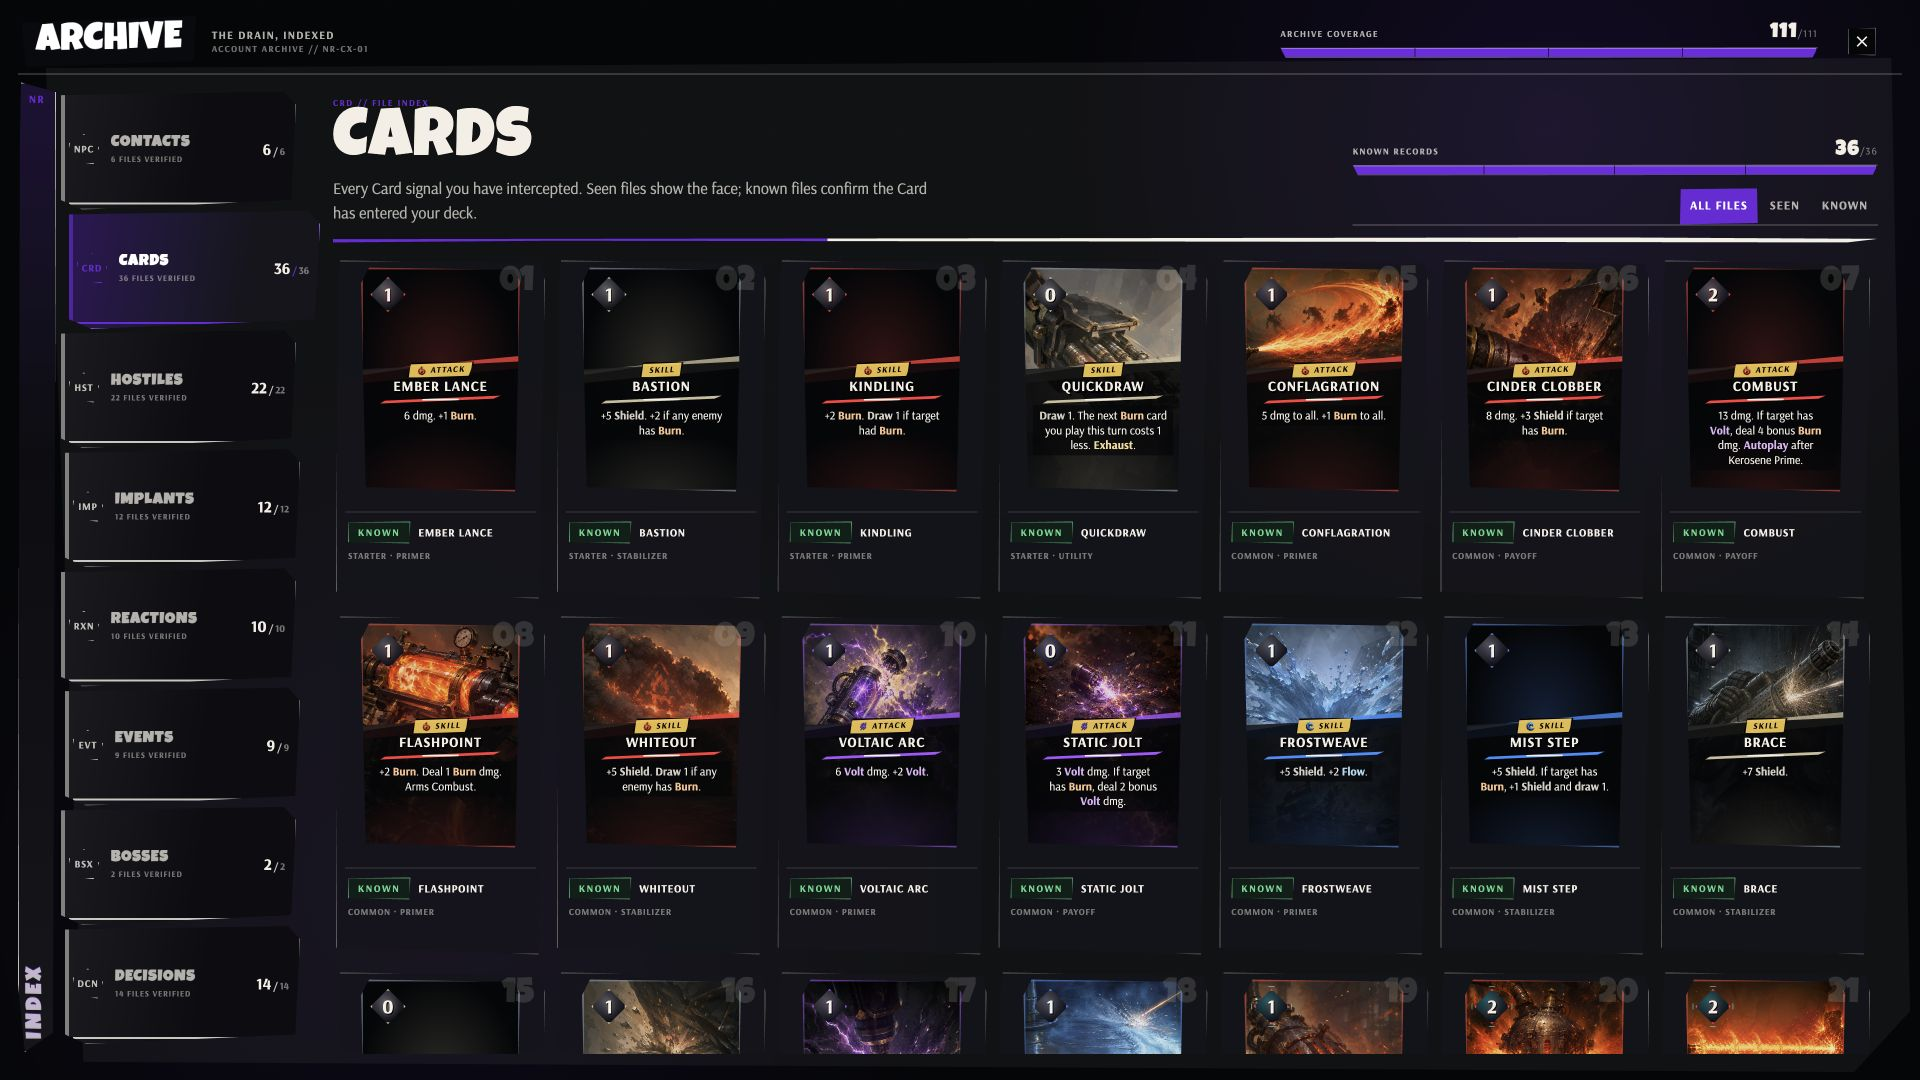The height and width of the screenshot is (1080, 1920).
Task: Click the cost gem on Combust card
Action: (1712, 295)
